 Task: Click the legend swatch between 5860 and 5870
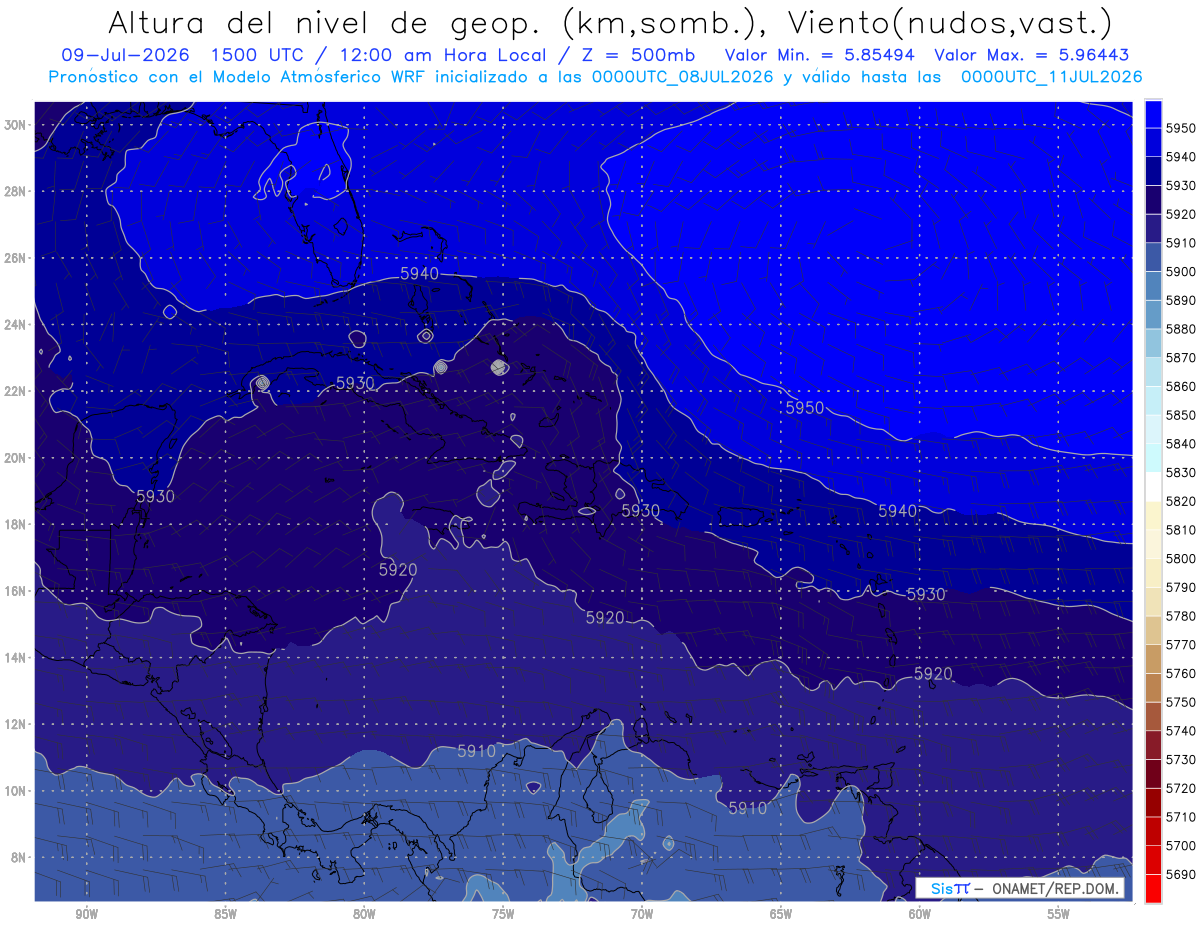[x=1153, y=372]
